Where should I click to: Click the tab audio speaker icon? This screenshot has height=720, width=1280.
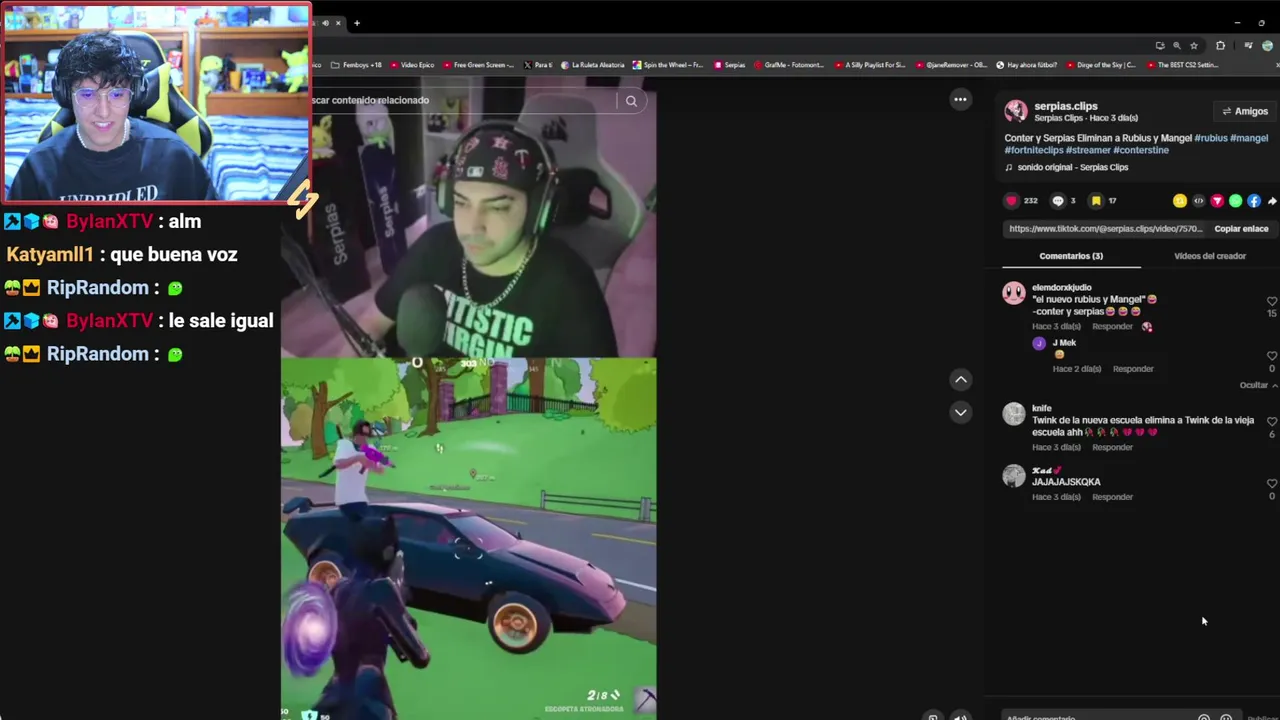pos(324,23)
